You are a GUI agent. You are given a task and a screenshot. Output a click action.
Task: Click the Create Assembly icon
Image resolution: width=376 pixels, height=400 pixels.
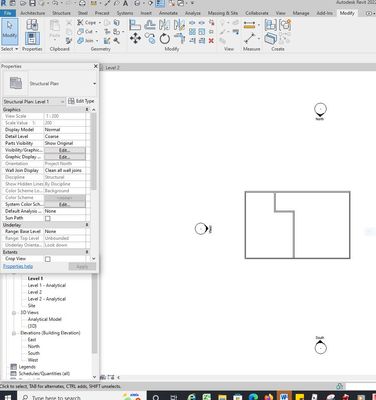point(270,25)
